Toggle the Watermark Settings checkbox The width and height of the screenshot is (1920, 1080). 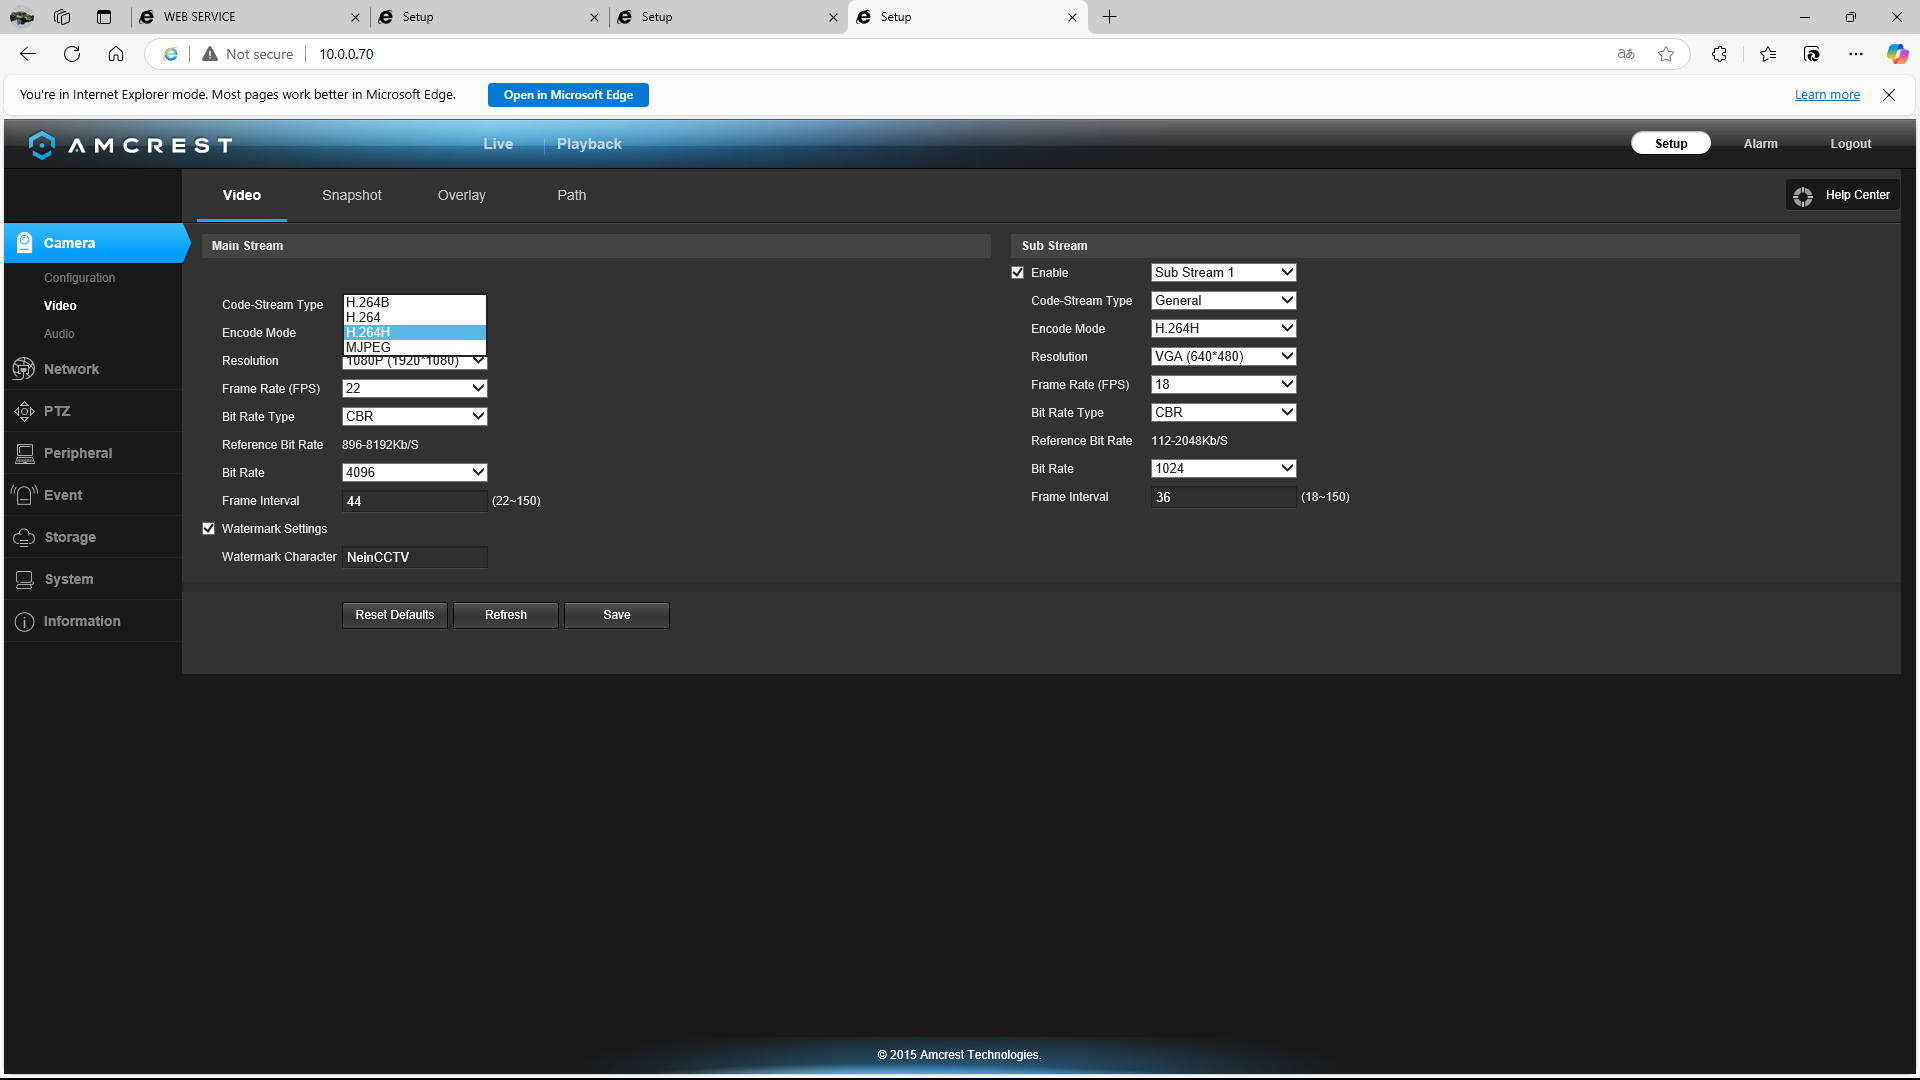209,529
